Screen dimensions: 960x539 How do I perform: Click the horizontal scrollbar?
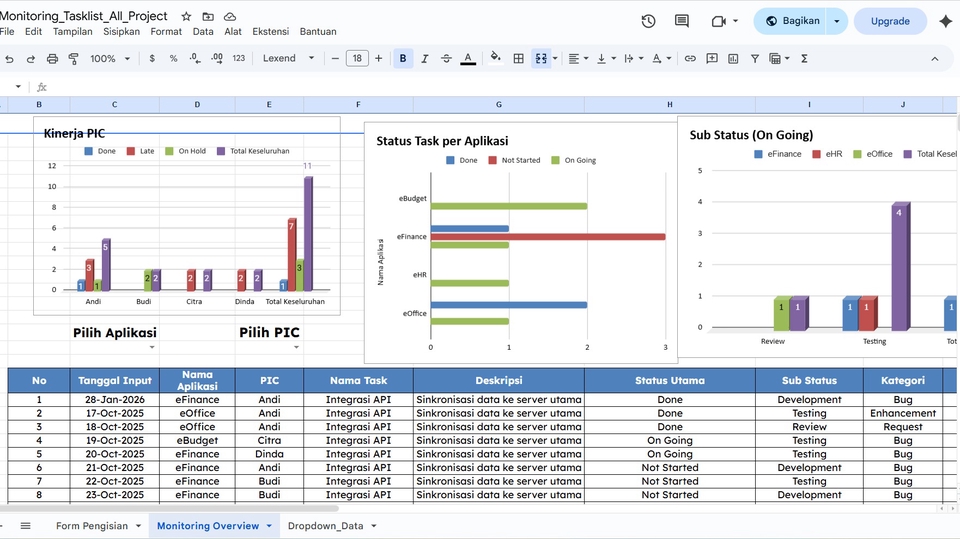169,508
